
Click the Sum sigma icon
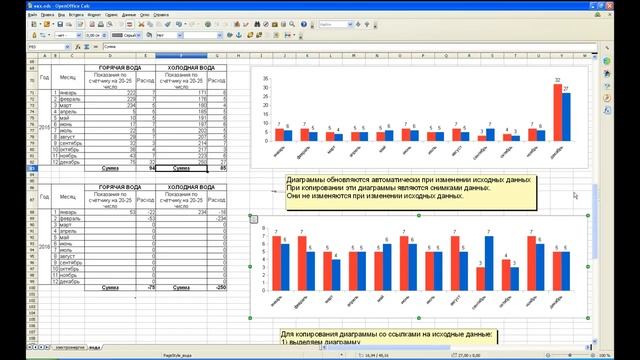[86, 47]
